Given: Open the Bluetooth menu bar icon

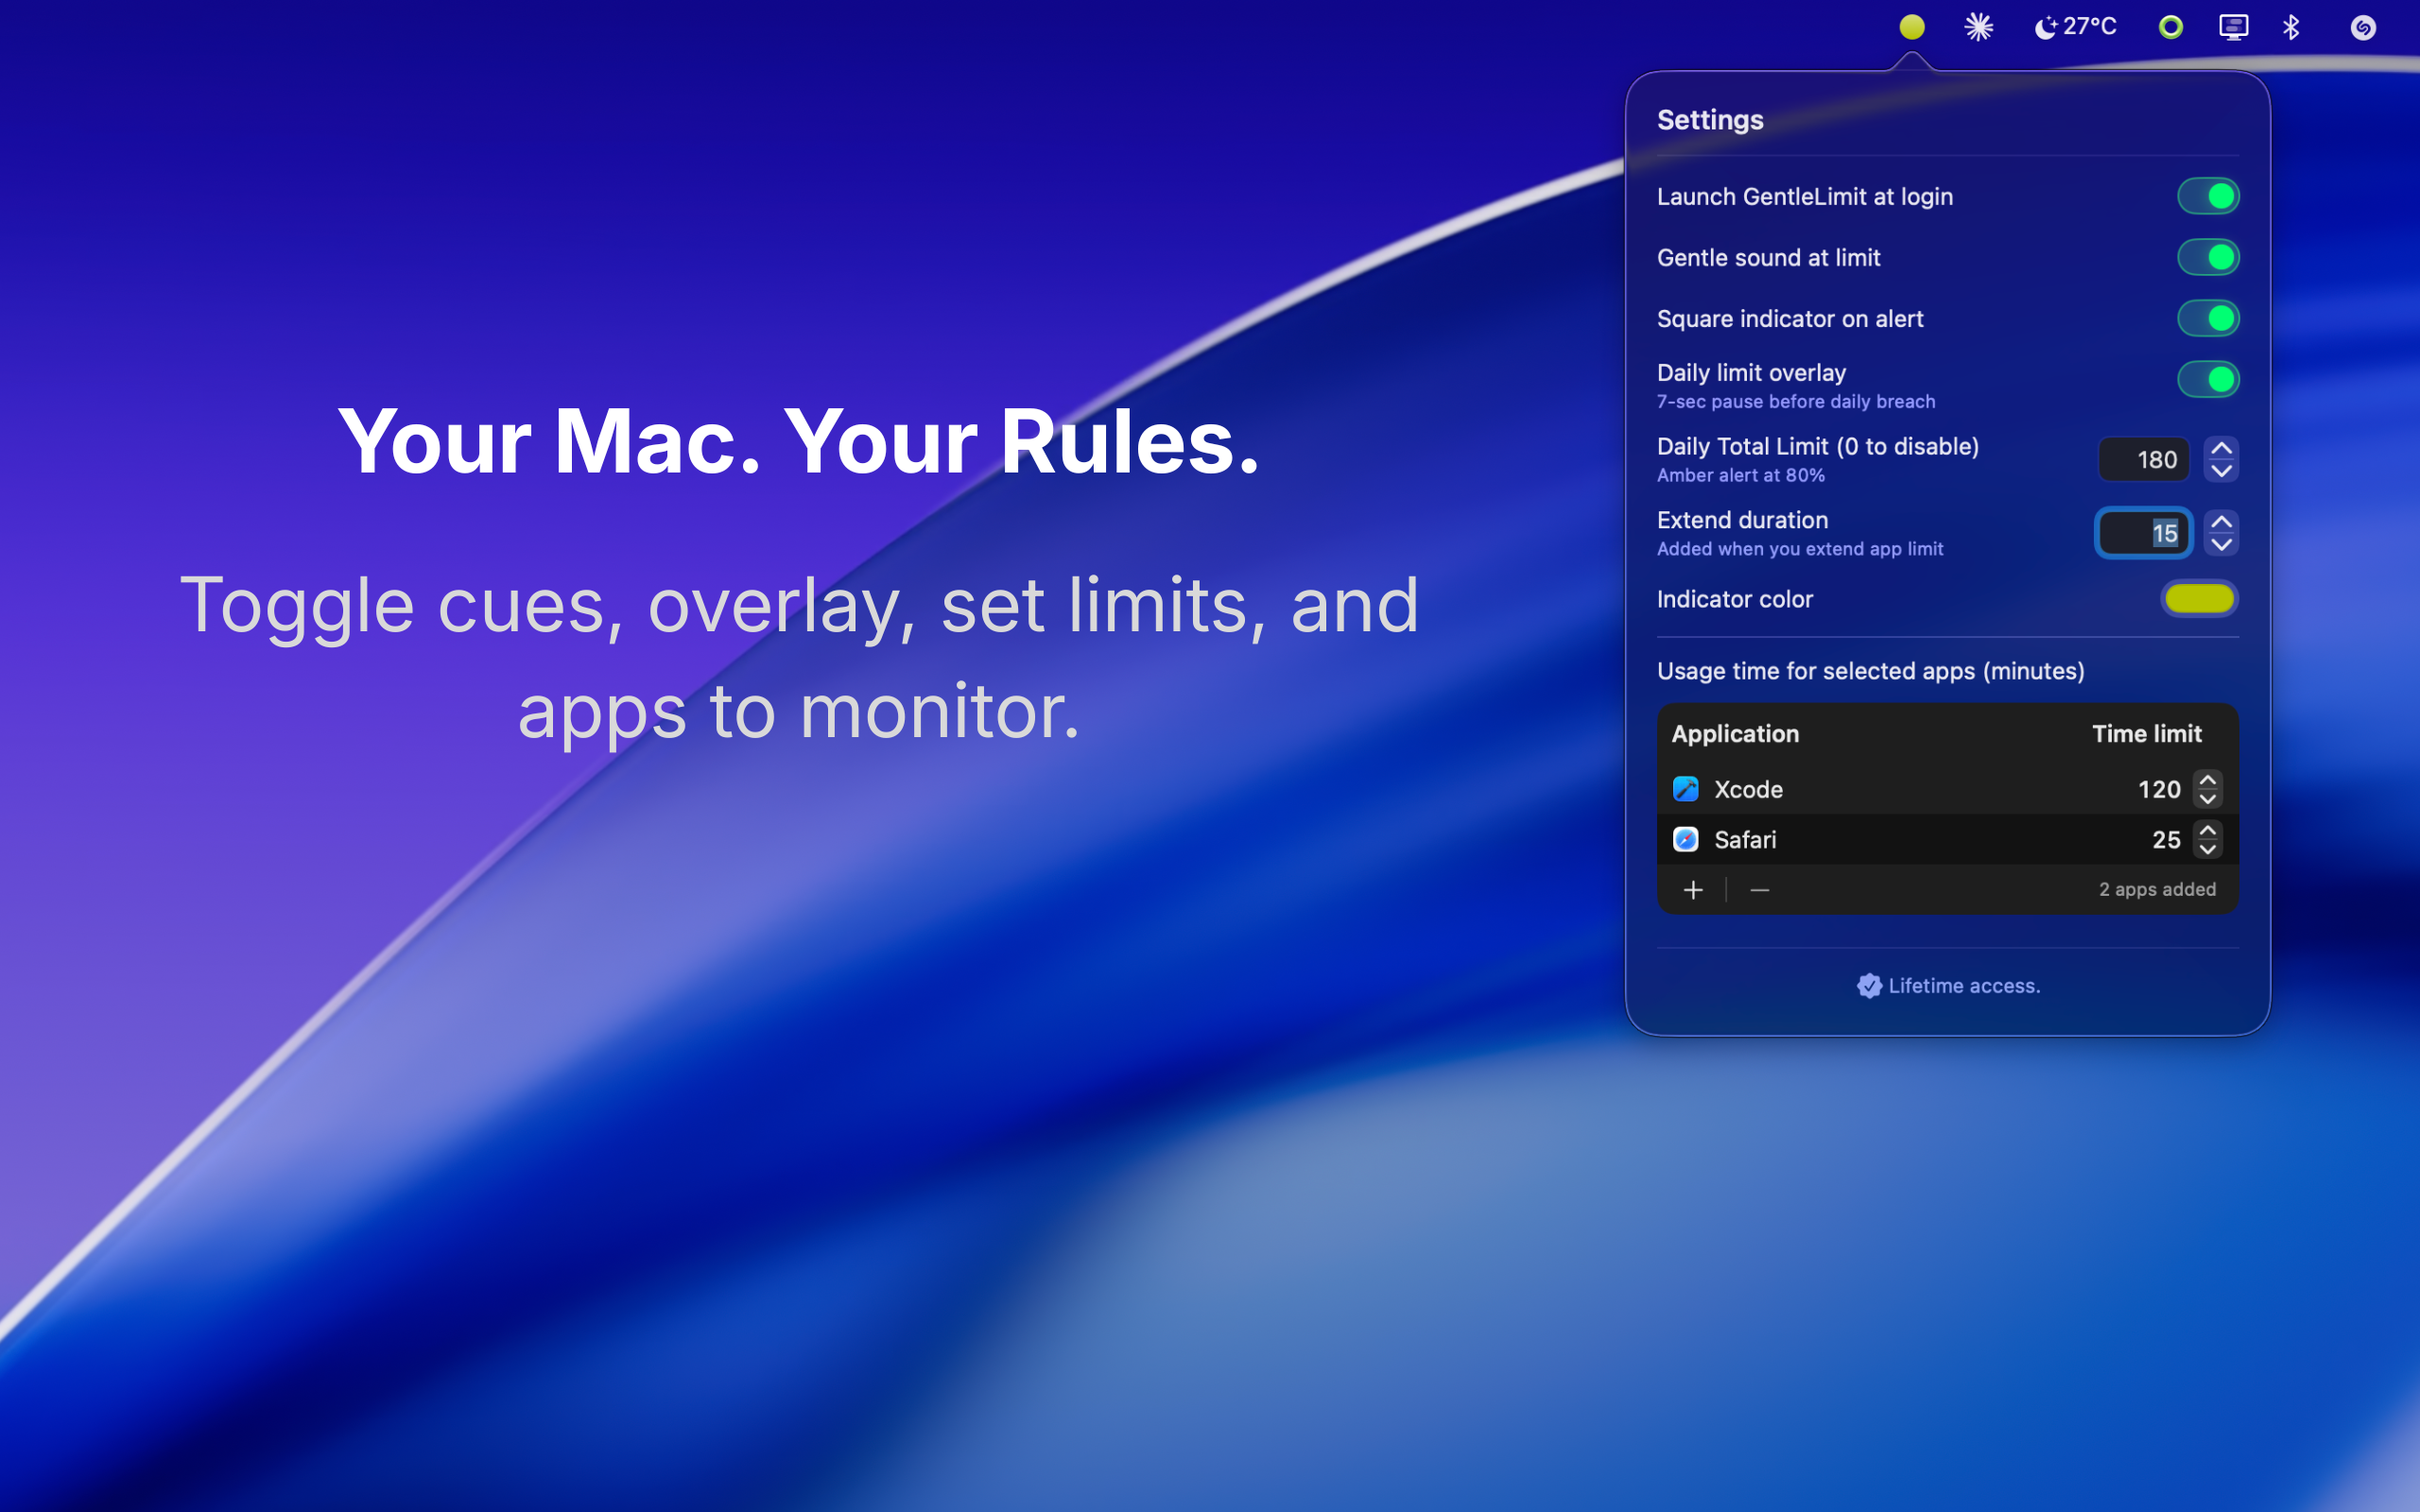Looking at the screenshot, I should [x=2291, y=27].
